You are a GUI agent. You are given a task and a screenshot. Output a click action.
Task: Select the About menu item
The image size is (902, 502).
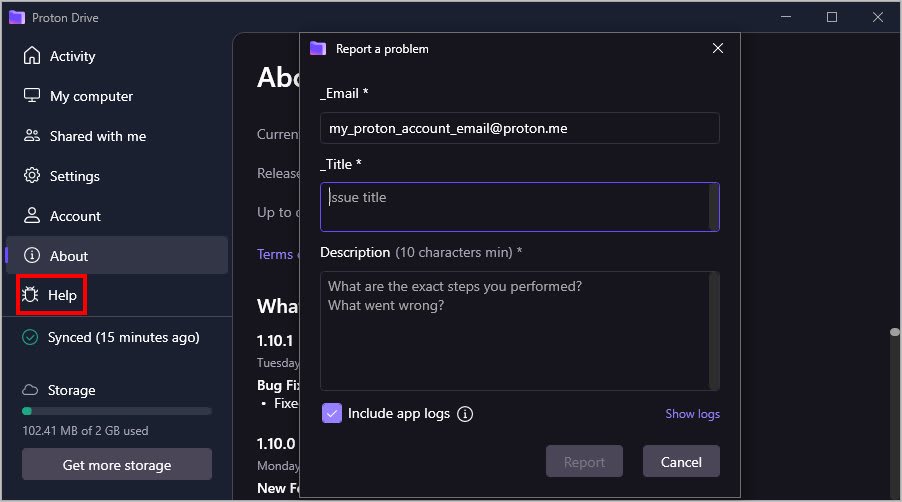point(117,255)
